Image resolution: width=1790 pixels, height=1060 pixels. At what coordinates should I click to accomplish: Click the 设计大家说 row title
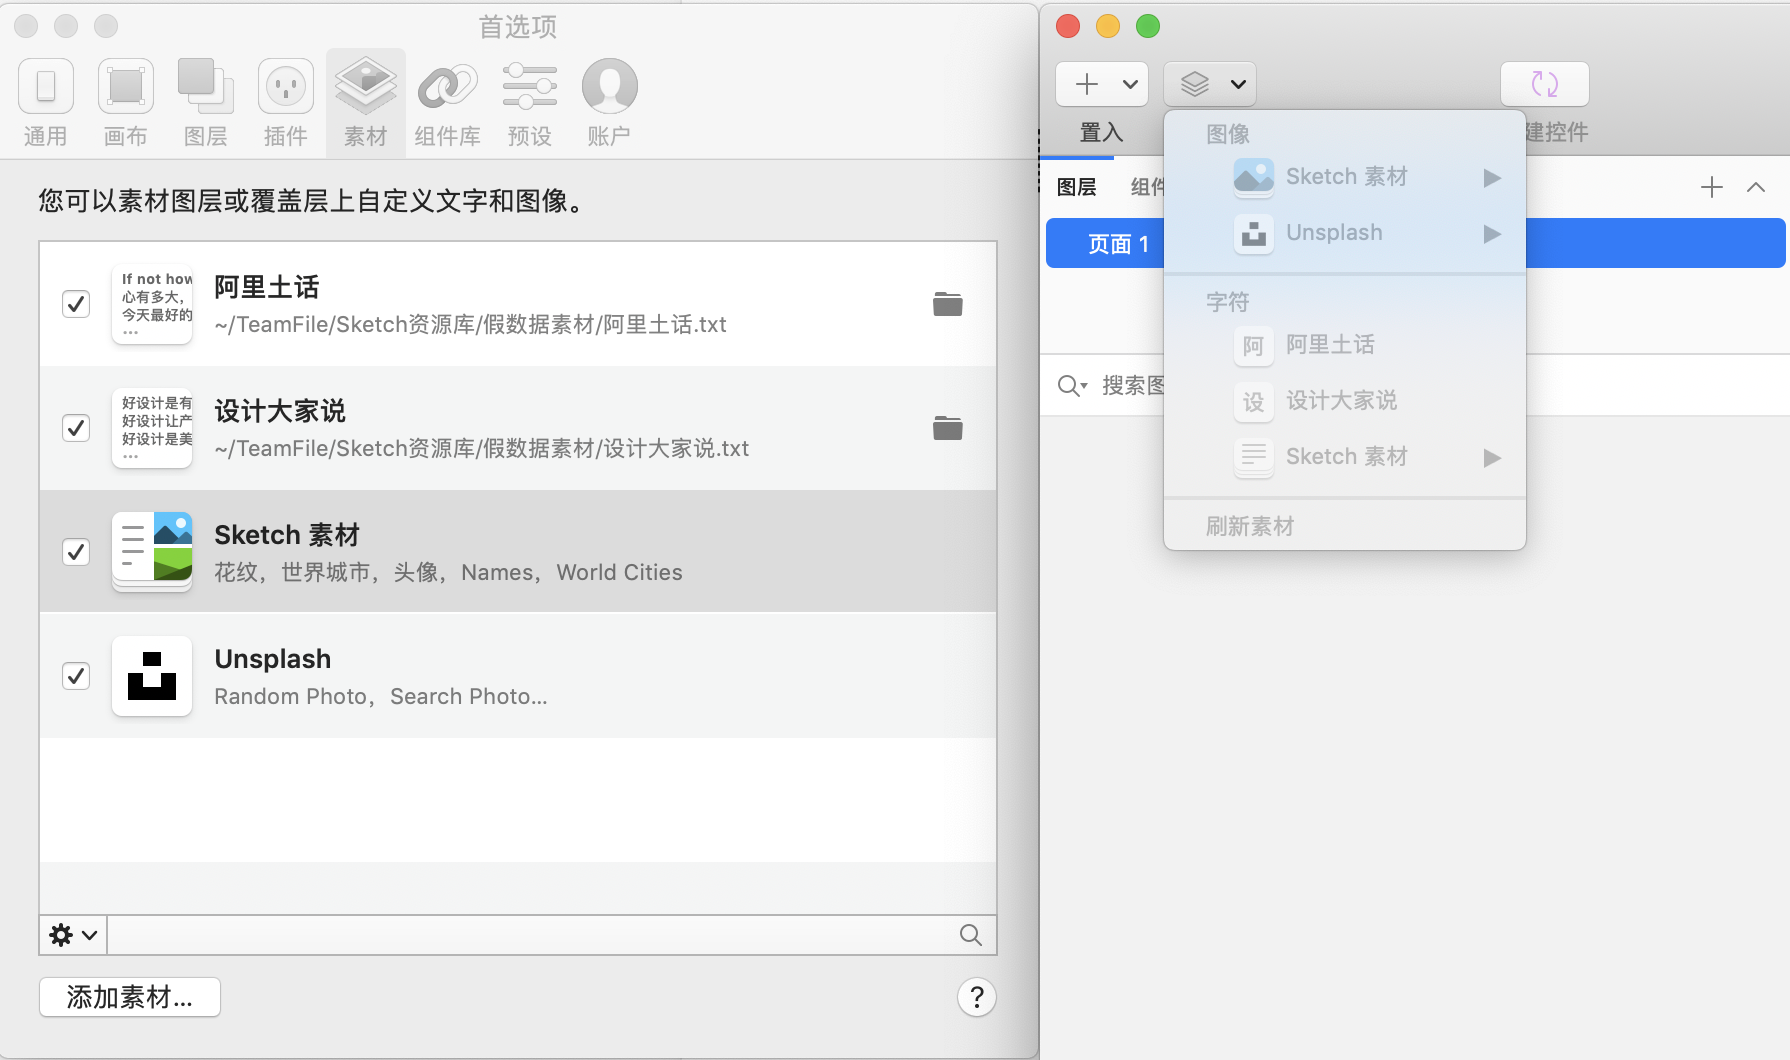point(280,411)
